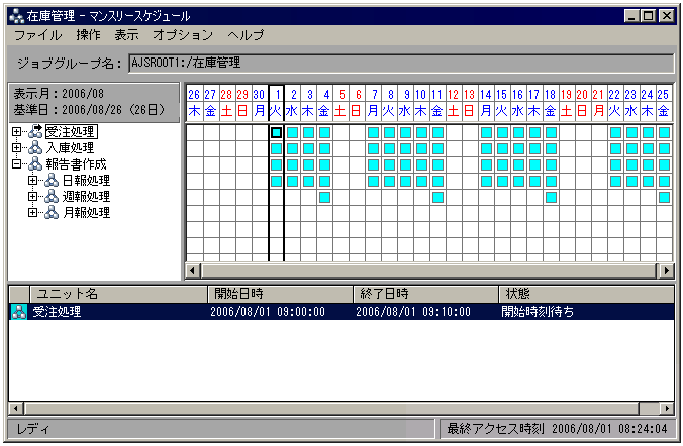Click the calendar scrollbar right arrow
This screenshot has height=446, width=683.
tap(666, 271)
